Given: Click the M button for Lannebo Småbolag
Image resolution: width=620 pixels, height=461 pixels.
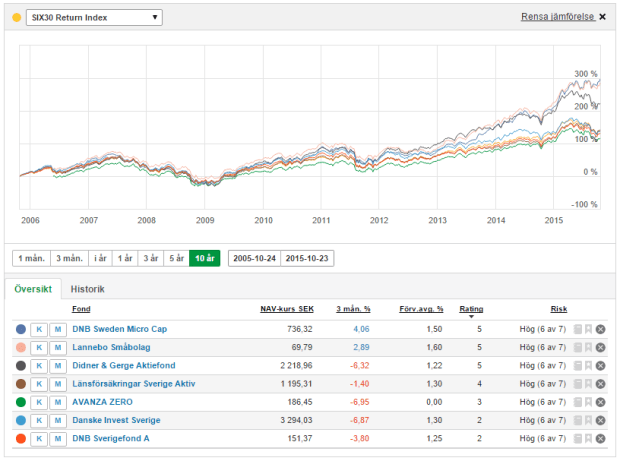Looking at the screenshot, I should (58, 346).
